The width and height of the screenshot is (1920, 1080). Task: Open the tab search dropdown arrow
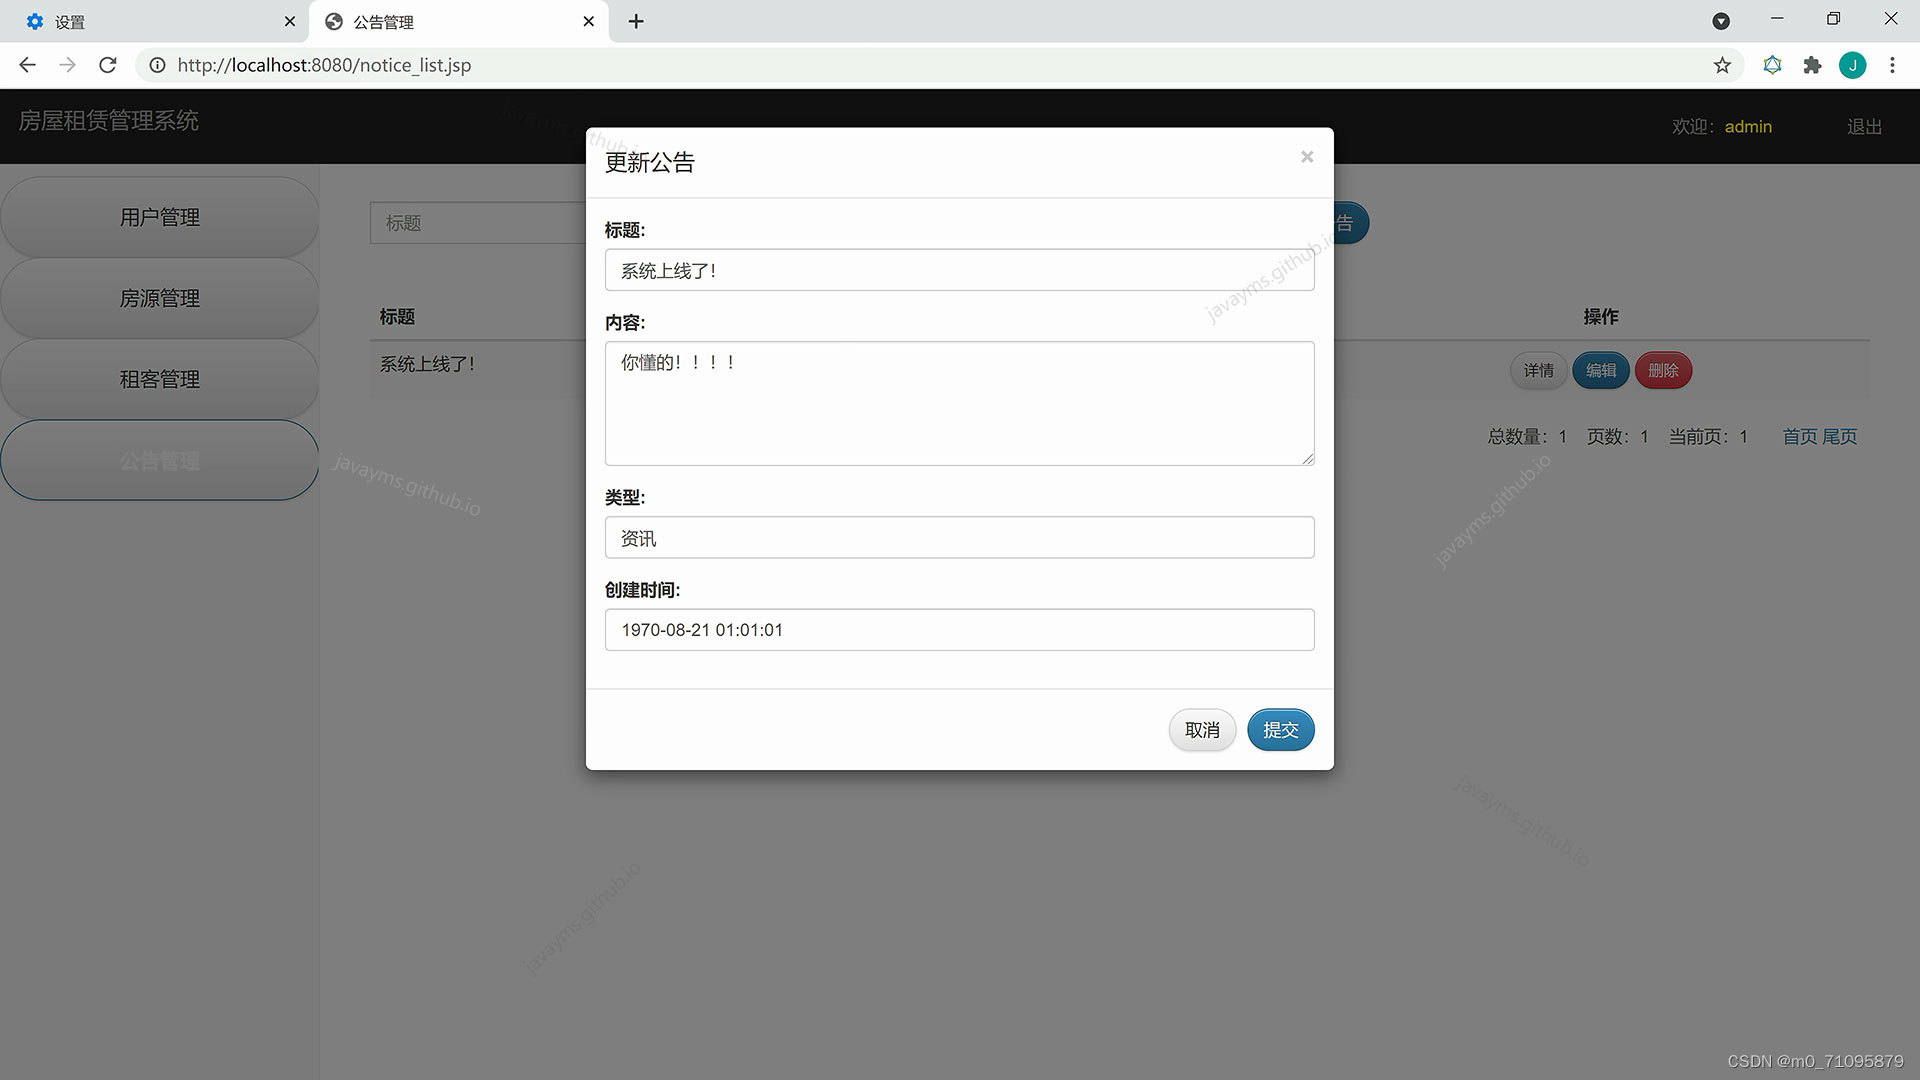click(1721, 21)
